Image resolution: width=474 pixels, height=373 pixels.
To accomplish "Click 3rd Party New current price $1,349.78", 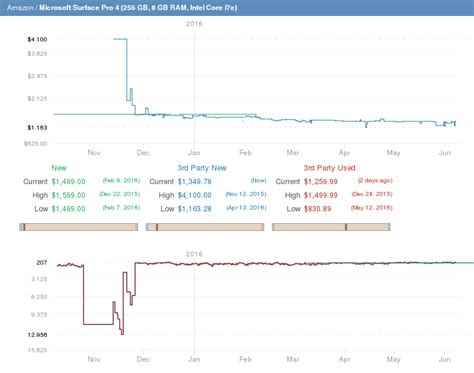I will [x=194, y=182].
